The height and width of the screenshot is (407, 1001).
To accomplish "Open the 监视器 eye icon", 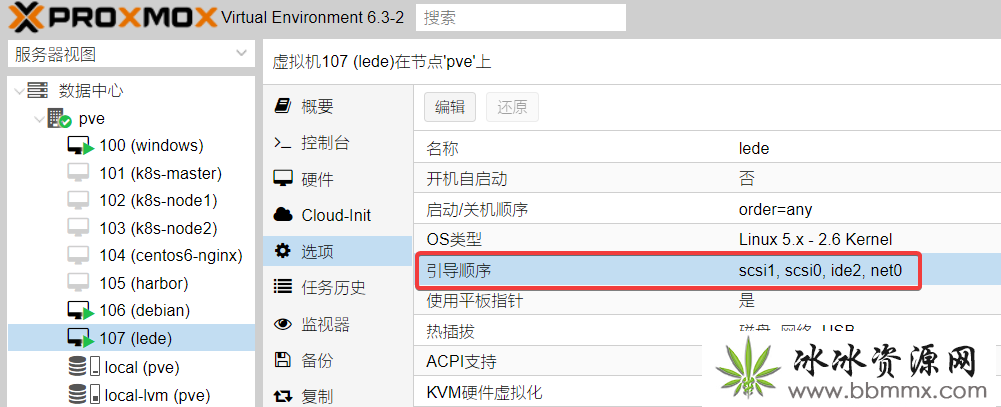I will pyautogui.click(x=283, y=324).
